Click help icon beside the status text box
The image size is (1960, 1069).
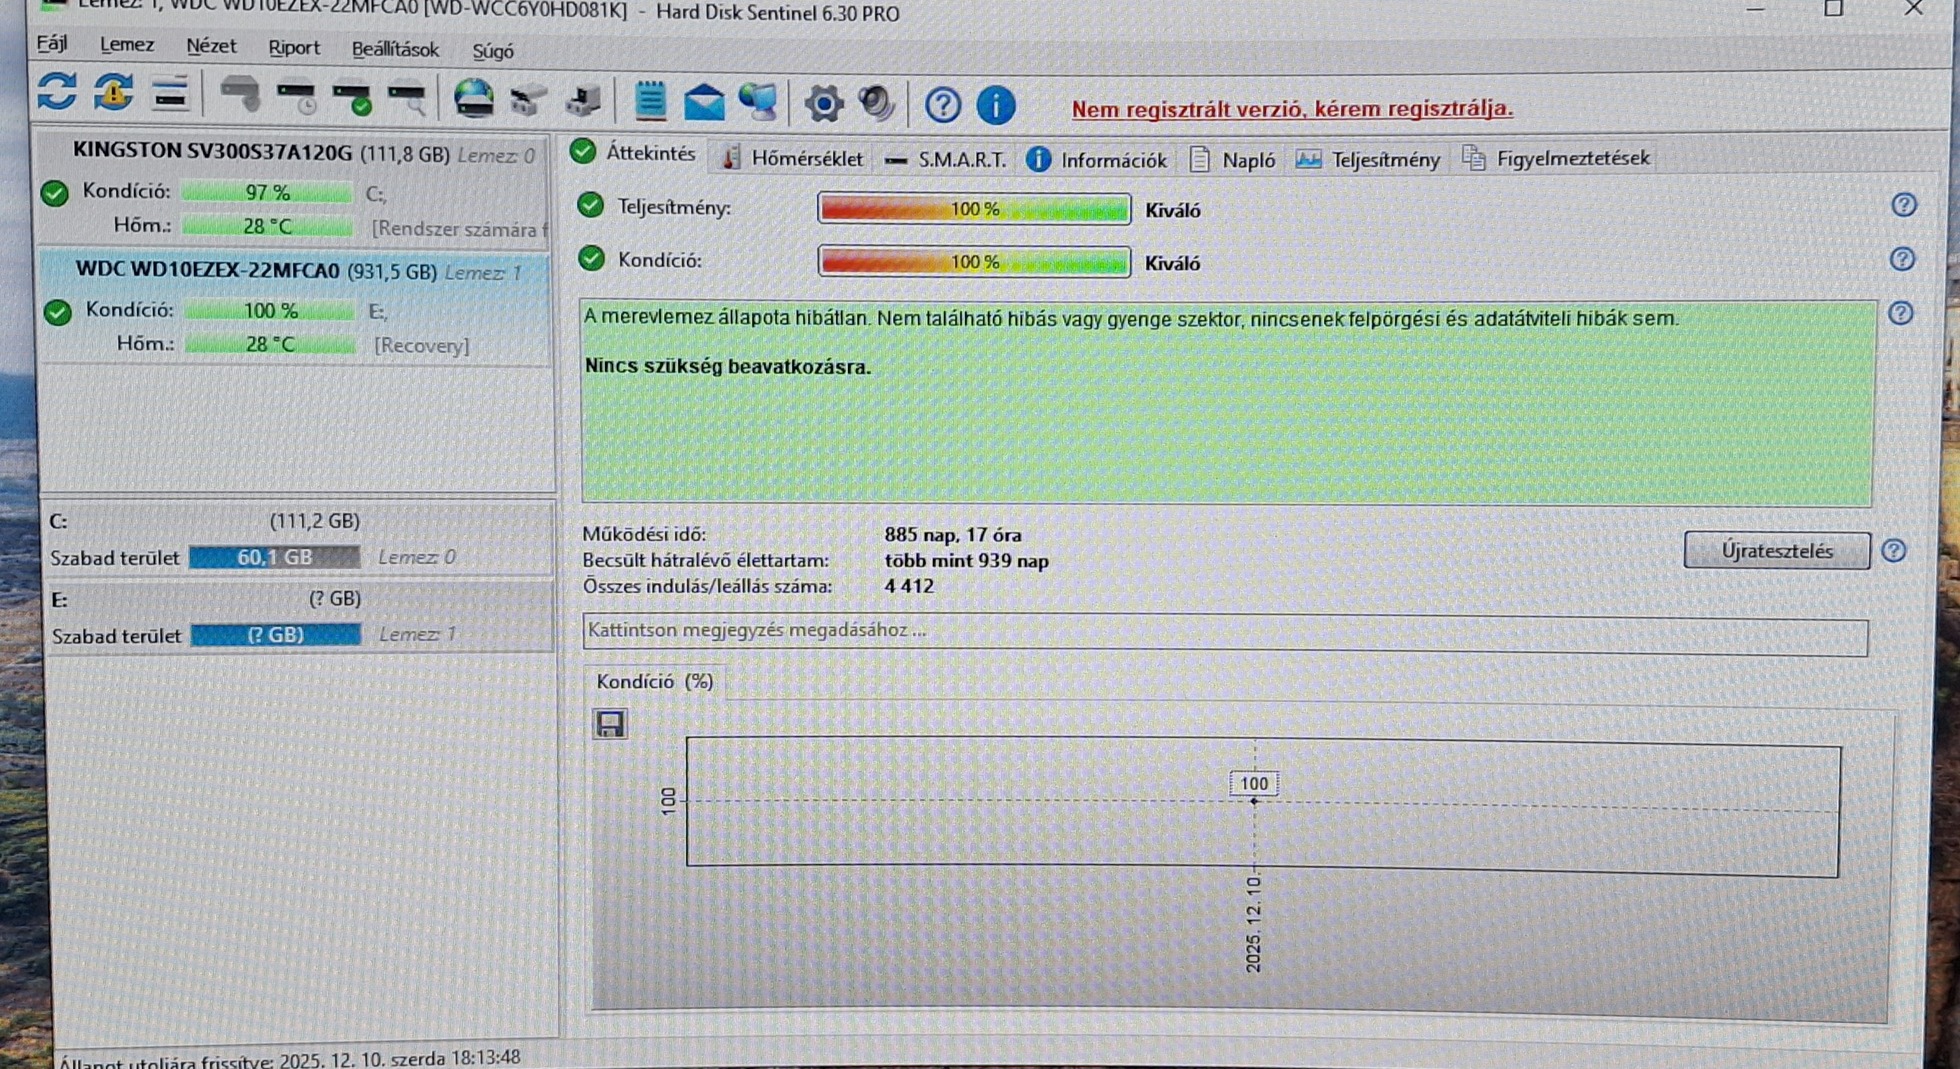[x=1901, y=313]
